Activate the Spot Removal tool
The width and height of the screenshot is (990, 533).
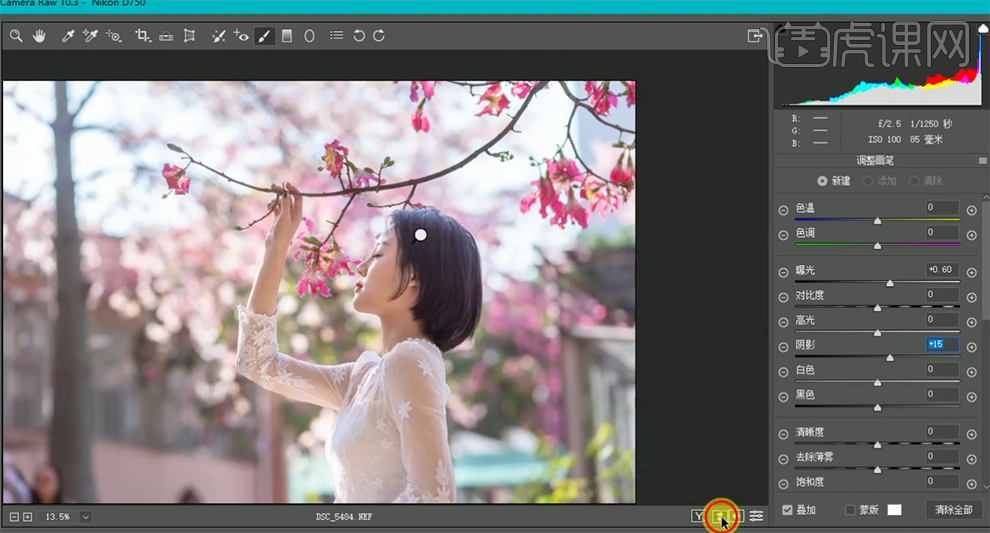point(217,36)
